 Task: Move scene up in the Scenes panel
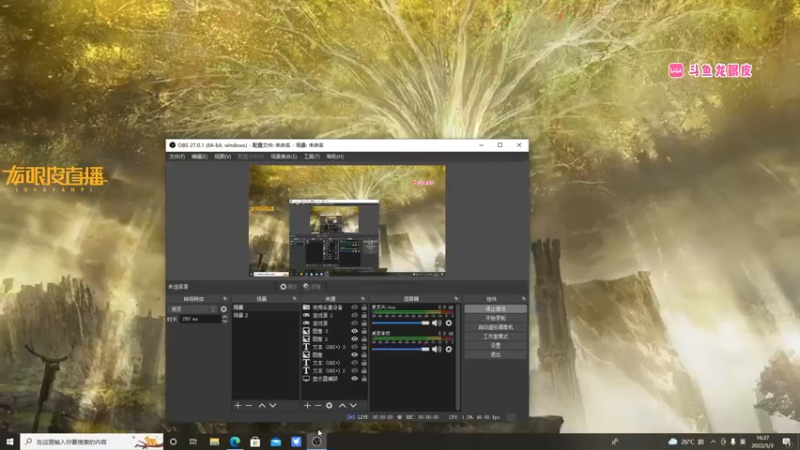pos(262,406)
